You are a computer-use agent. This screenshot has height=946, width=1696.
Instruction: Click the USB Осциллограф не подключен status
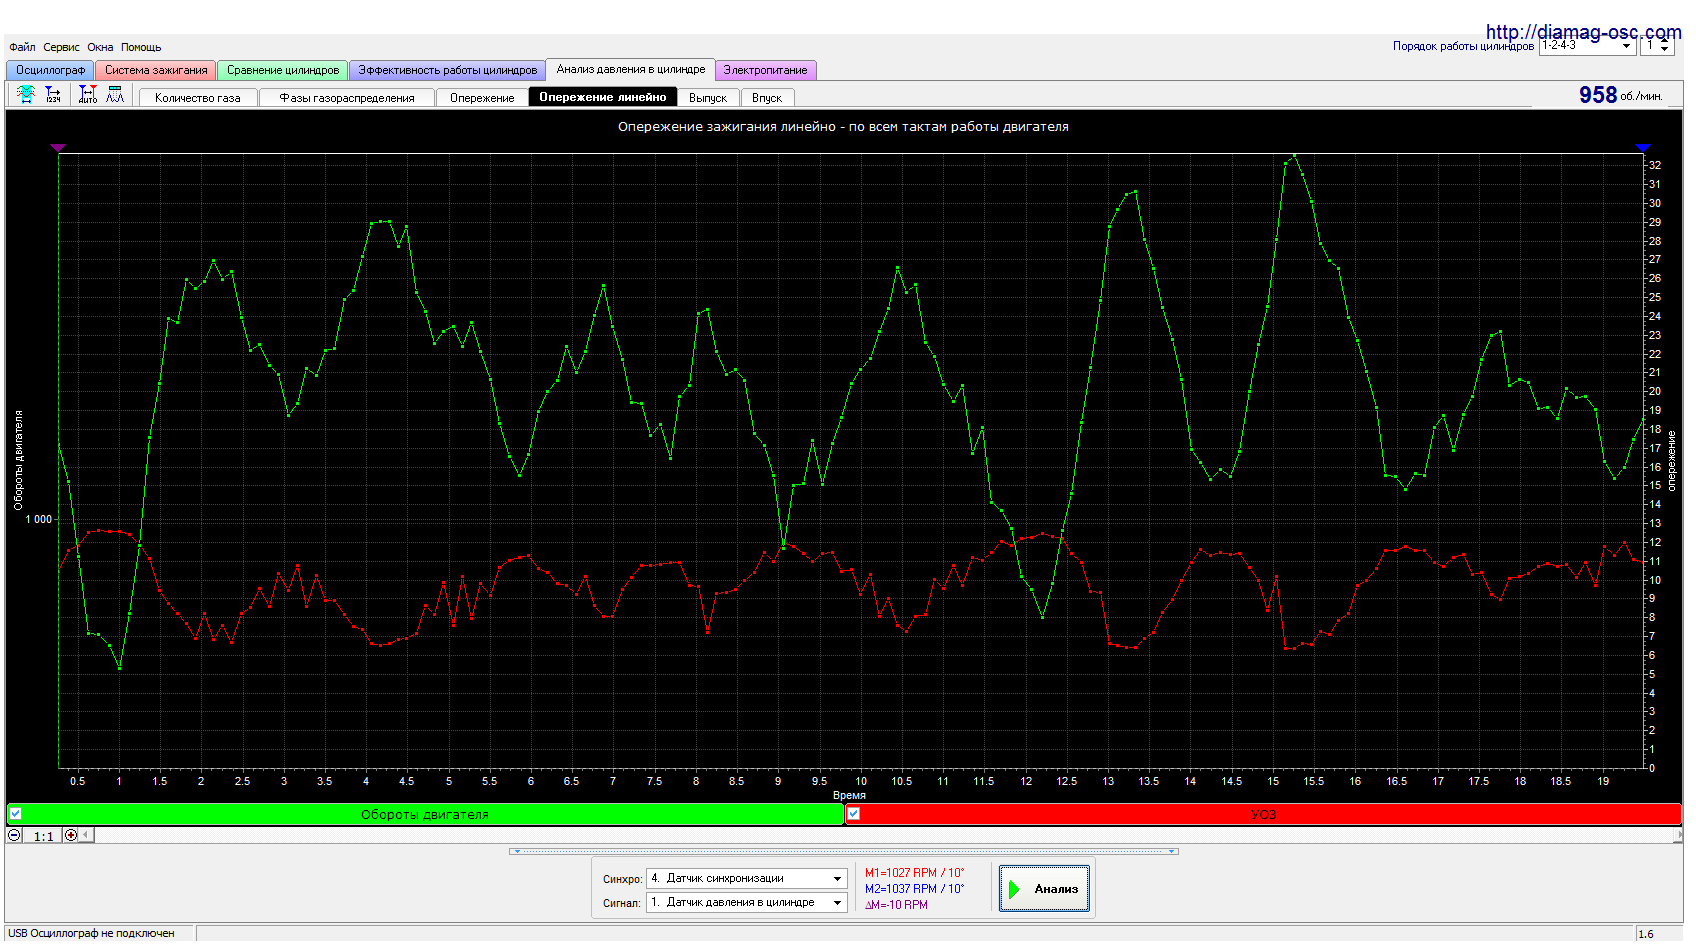click(x=92, y=933)
